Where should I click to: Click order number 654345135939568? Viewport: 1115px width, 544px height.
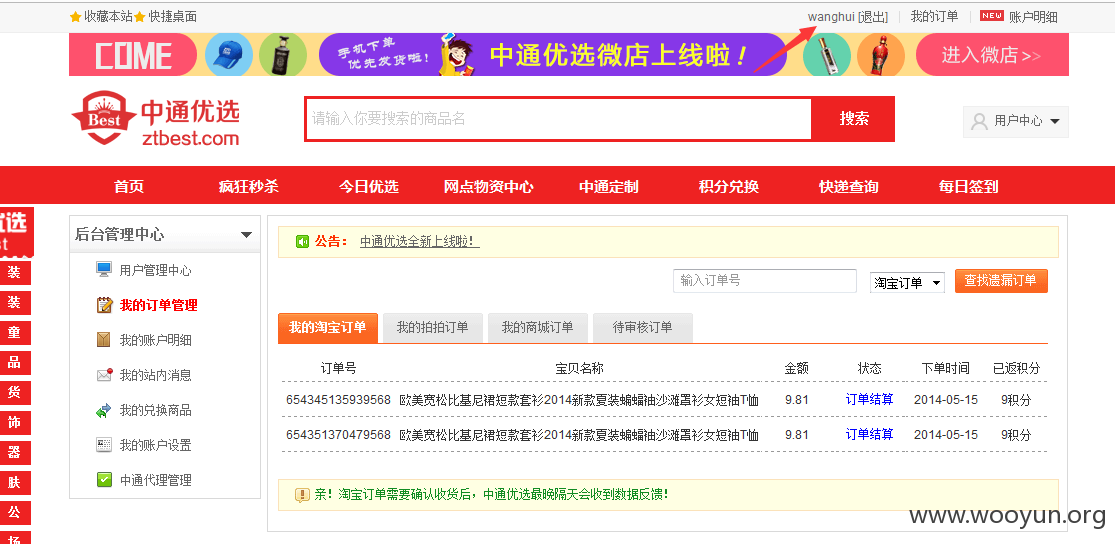pyautogui.click(x=338, y=400)
